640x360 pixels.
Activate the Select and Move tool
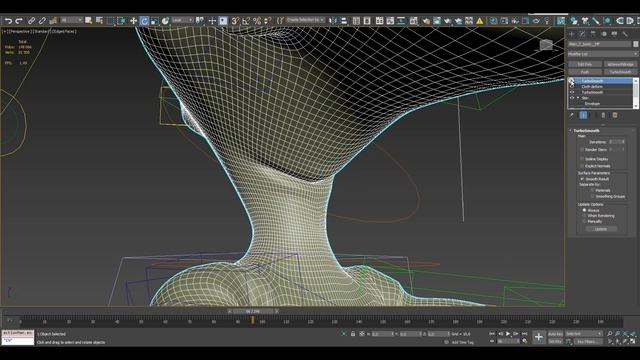coord(133,20)
